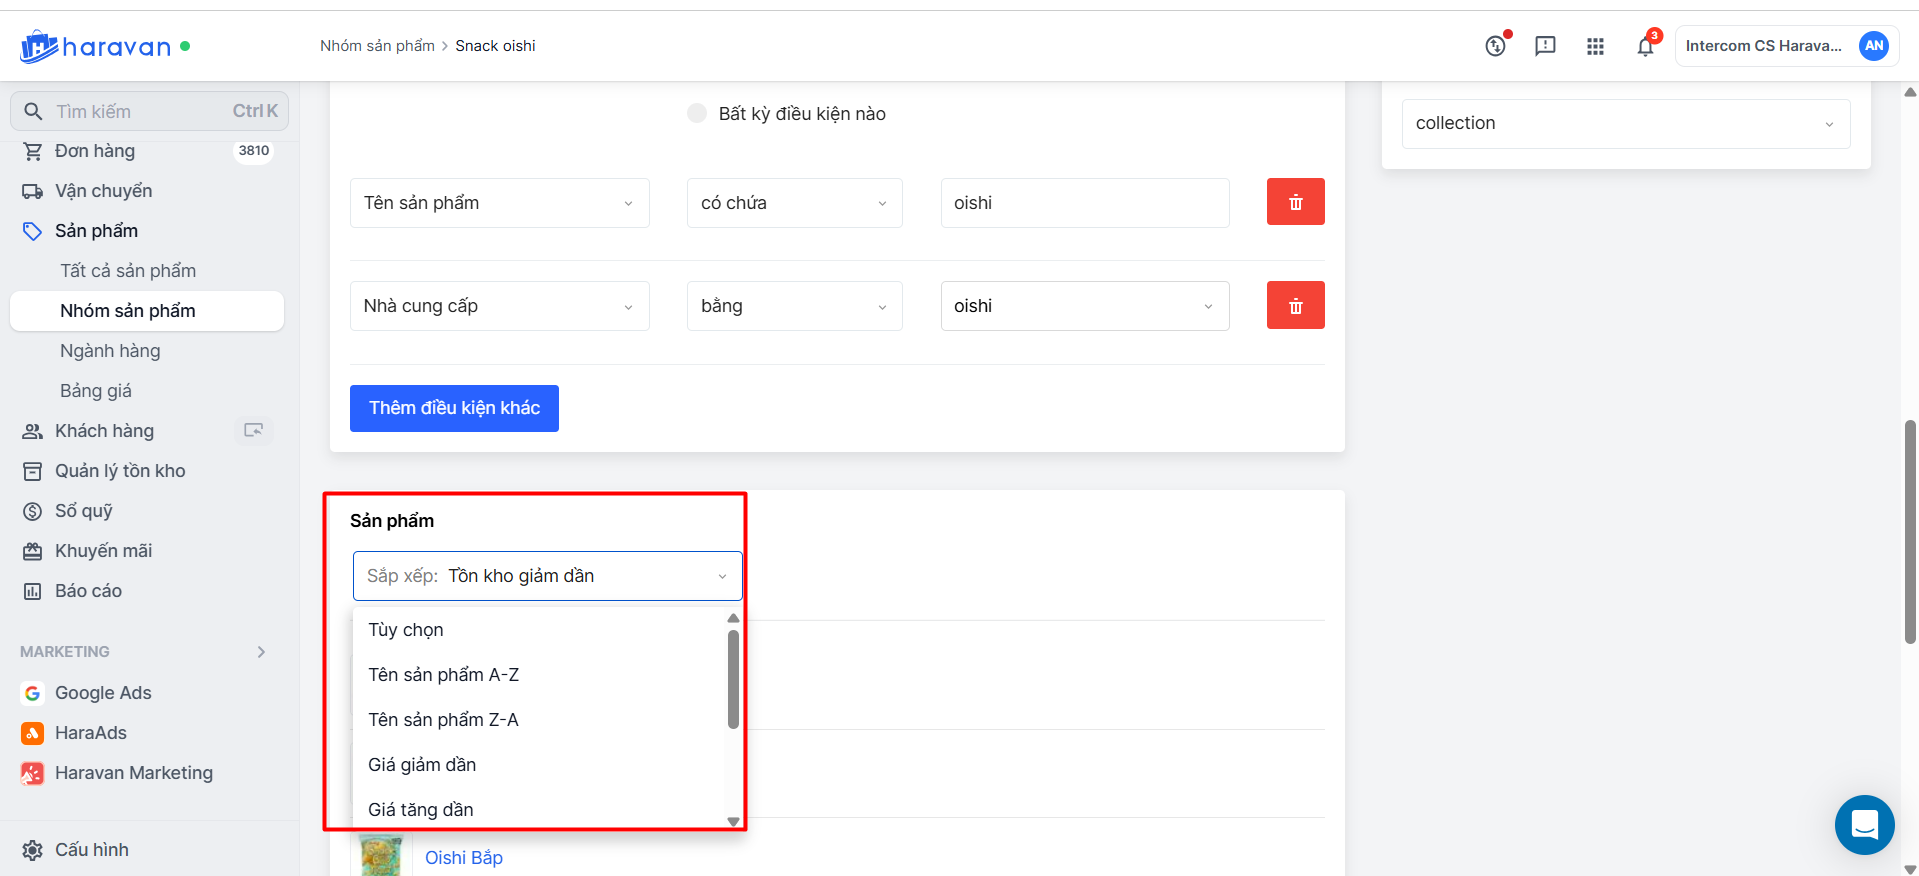Toggle the Sắp xếp sort dropdown
The height and width of the screenshot is (876, 1919).
point(548,576)
